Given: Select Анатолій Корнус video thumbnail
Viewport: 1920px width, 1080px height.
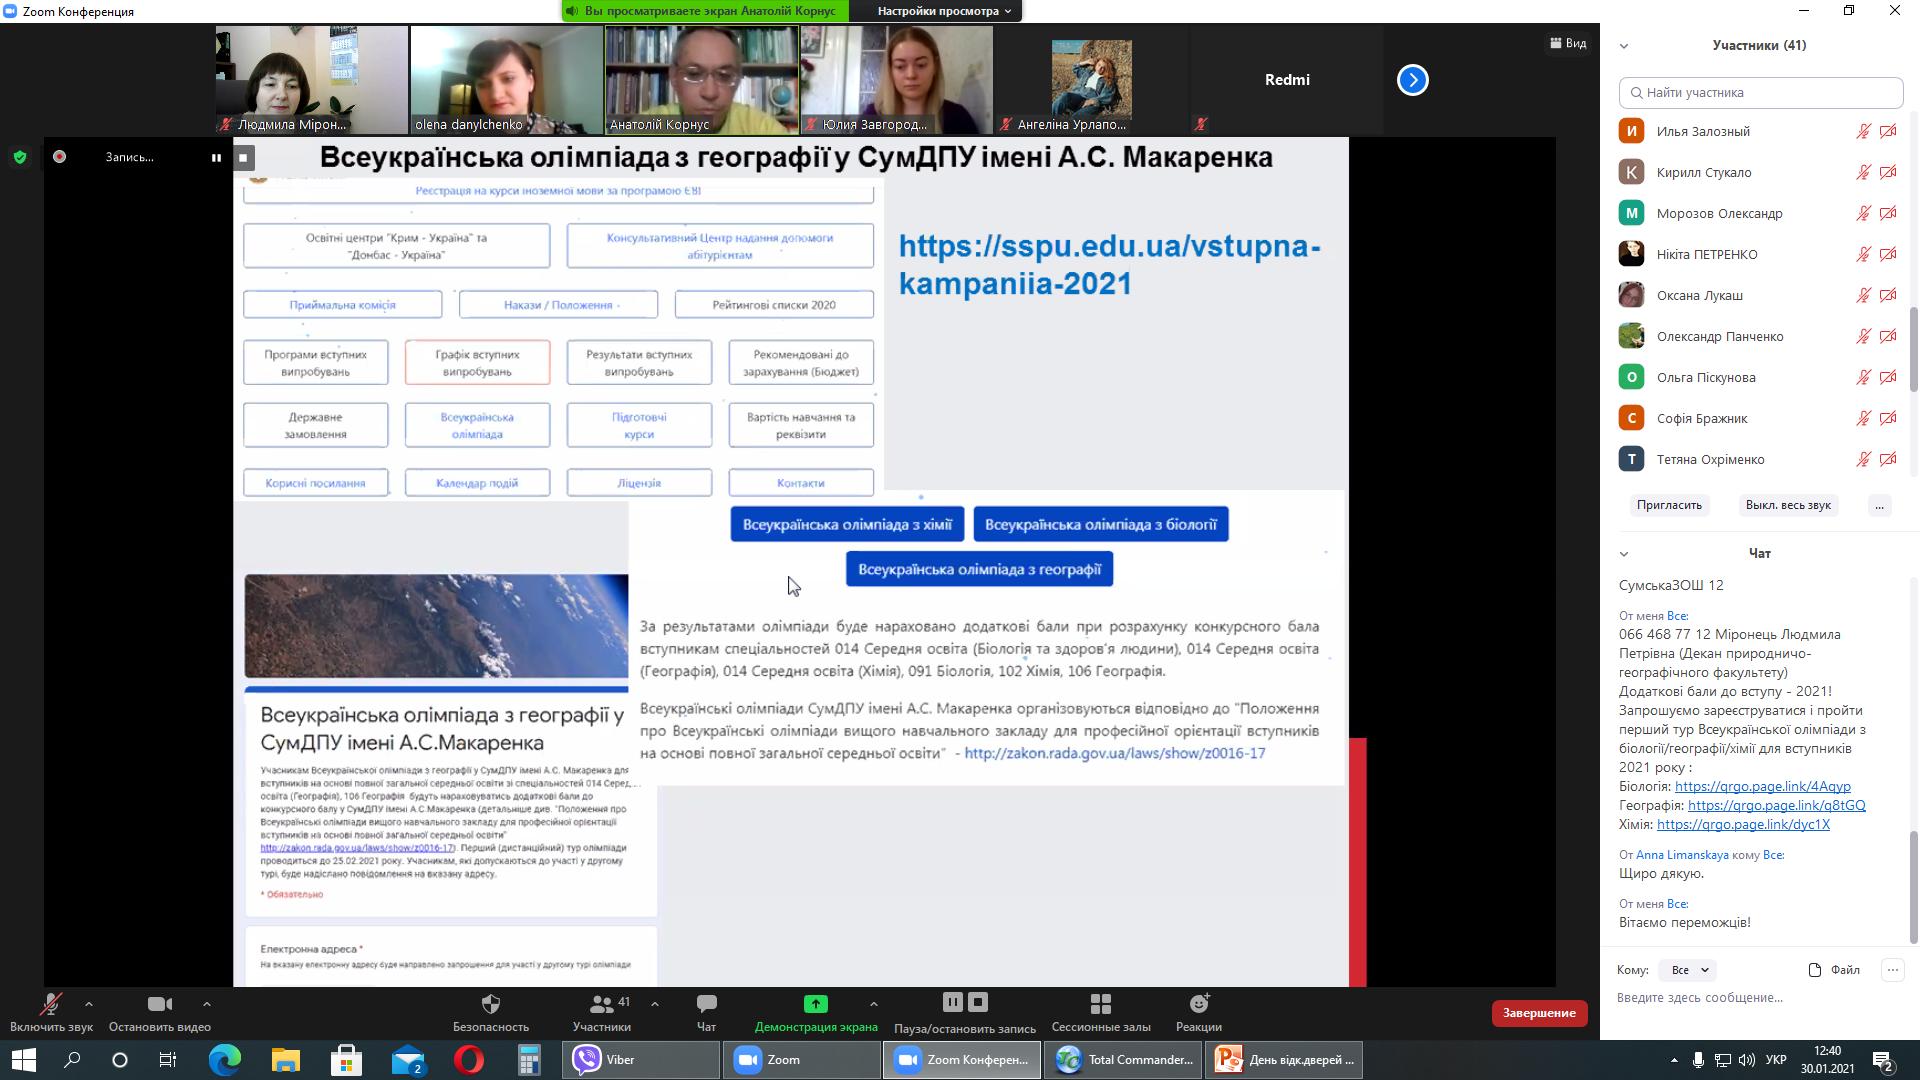Looking at the screenshot, I should [701, 80].
